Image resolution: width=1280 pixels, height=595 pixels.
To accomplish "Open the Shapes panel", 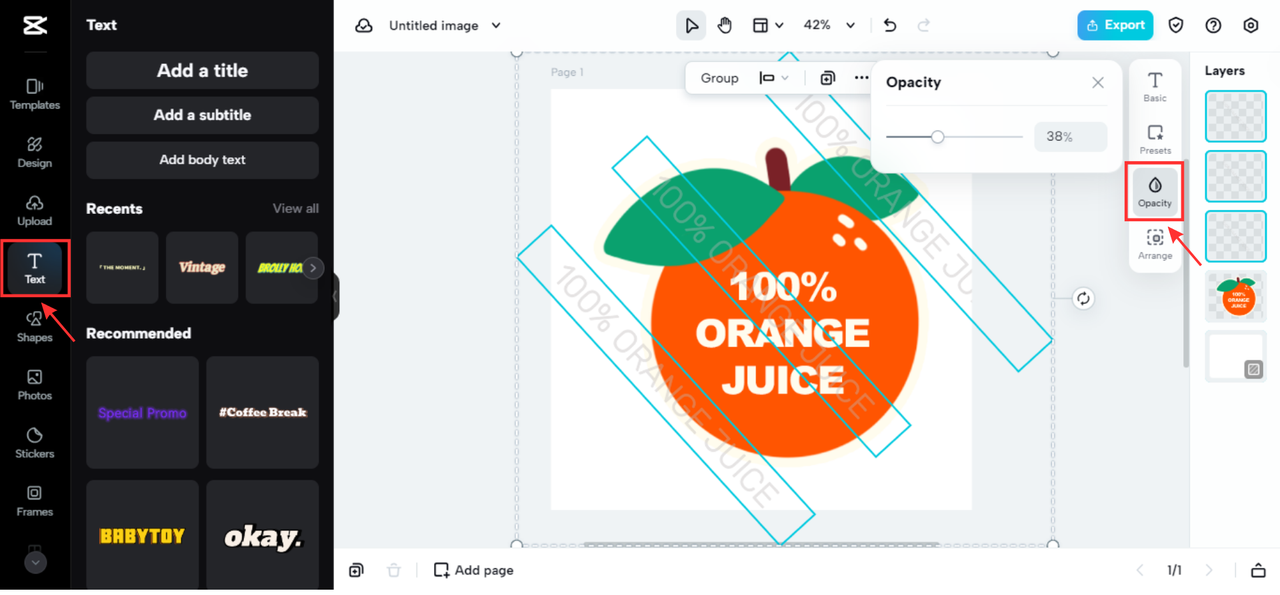I will tap(35, 326).
